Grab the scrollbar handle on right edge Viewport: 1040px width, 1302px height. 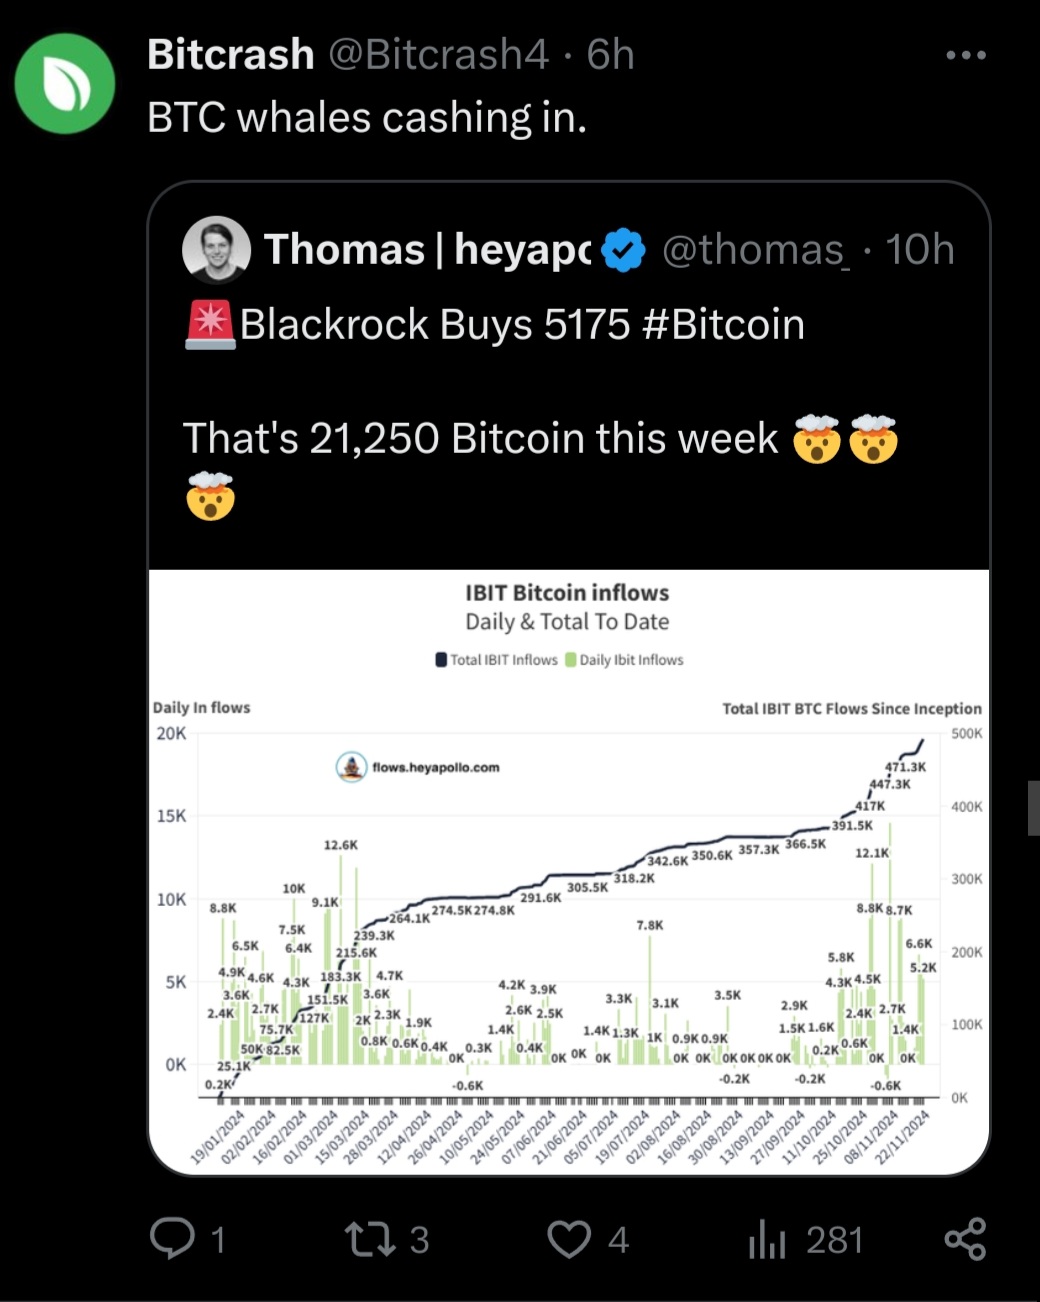point(1033,808)
